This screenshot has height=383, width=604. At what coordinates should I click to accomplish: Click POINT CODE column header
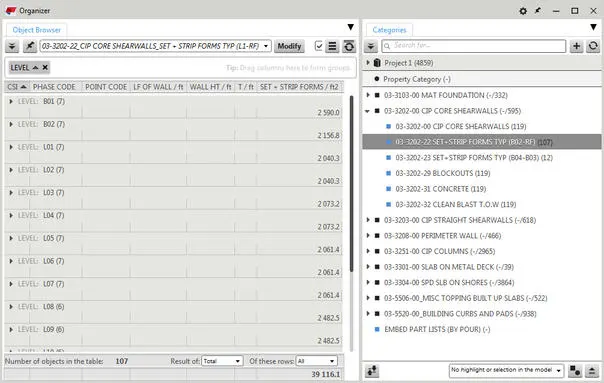(106, 87)
